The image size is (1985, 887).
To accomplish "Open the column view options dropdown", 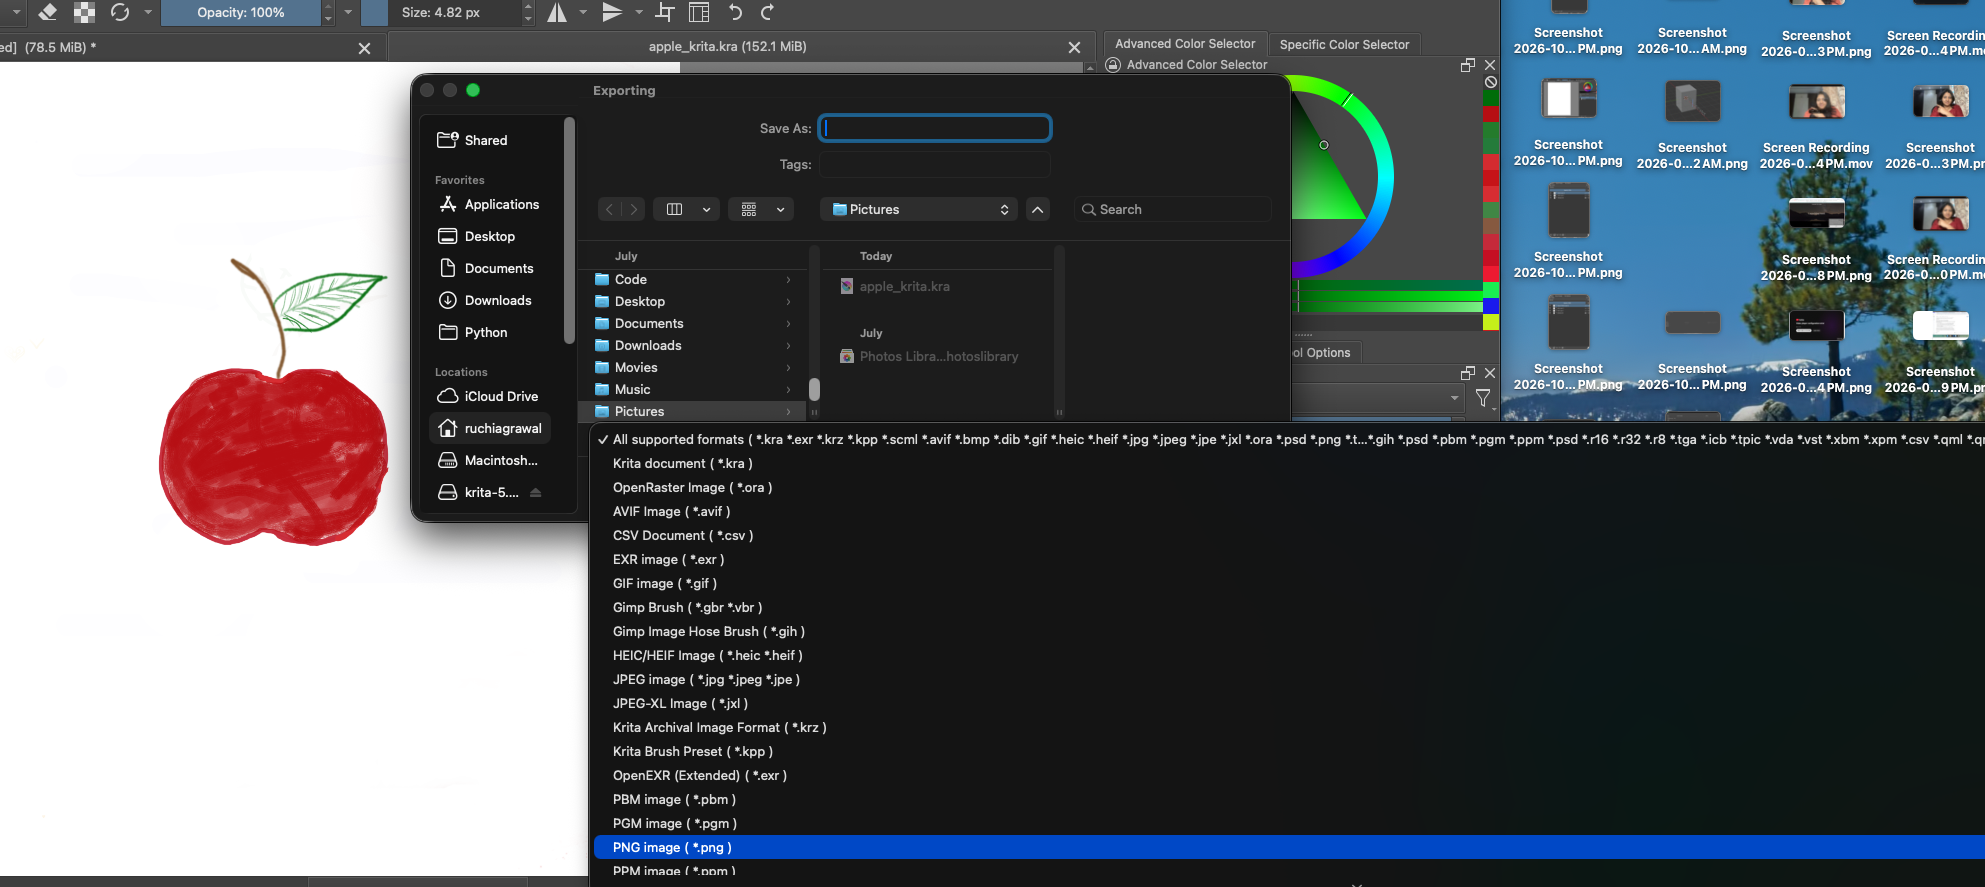I will 687,209.
